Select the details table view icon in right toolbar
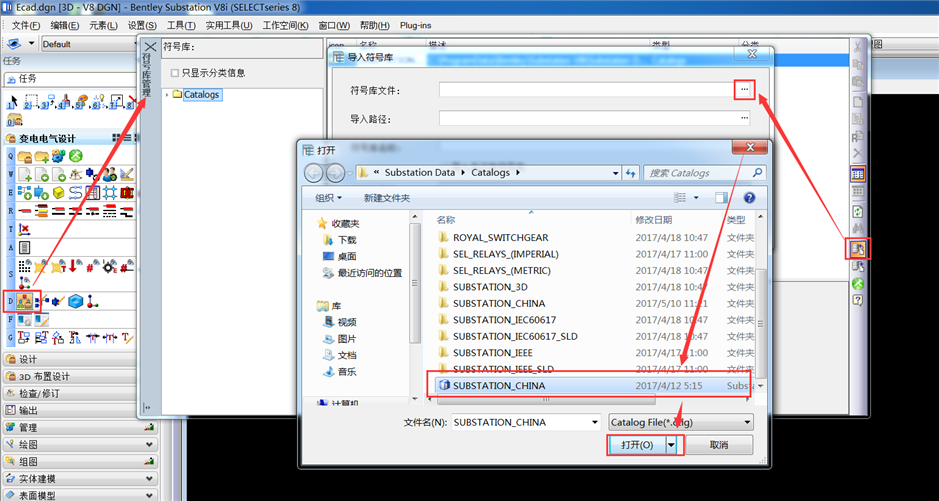This screenshot has height=501, width=939. (x=858, y=174)
